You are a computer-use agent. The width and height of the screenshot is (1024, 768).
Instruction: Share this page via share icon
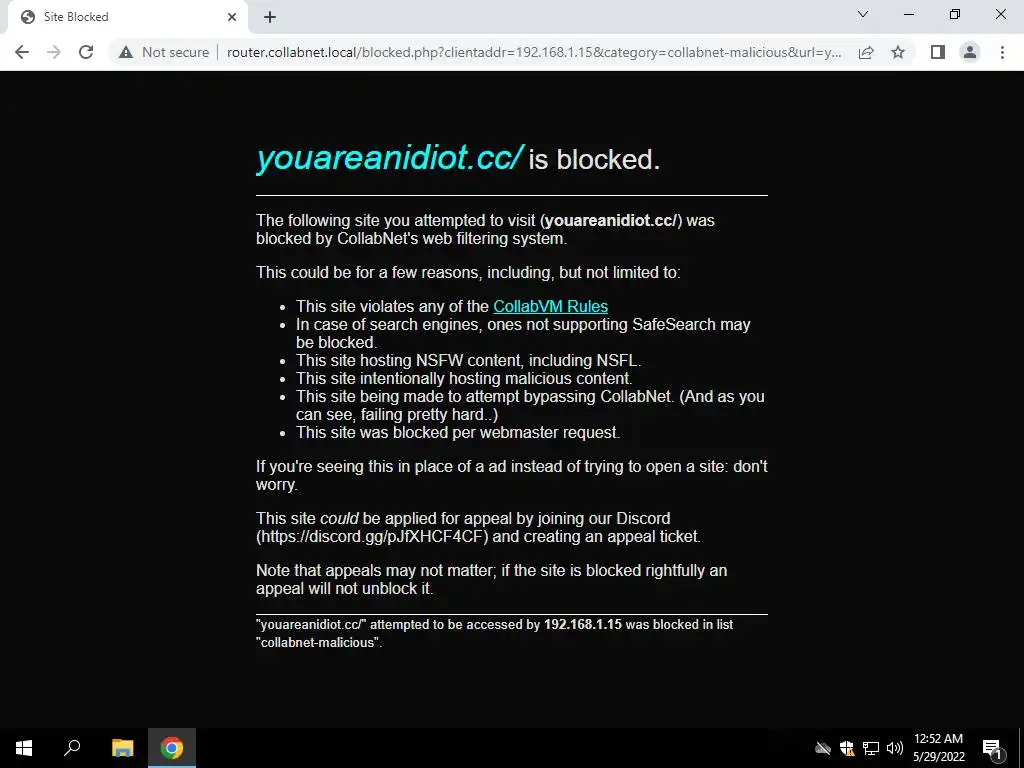coord(866,52)
